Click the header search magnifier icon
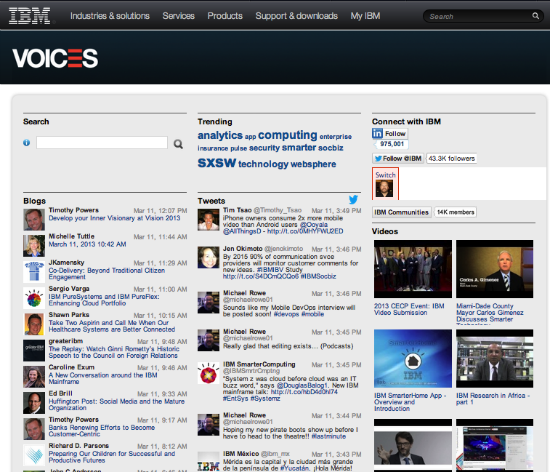The height and width of the screenshot is (472, 550). point(535,16)
